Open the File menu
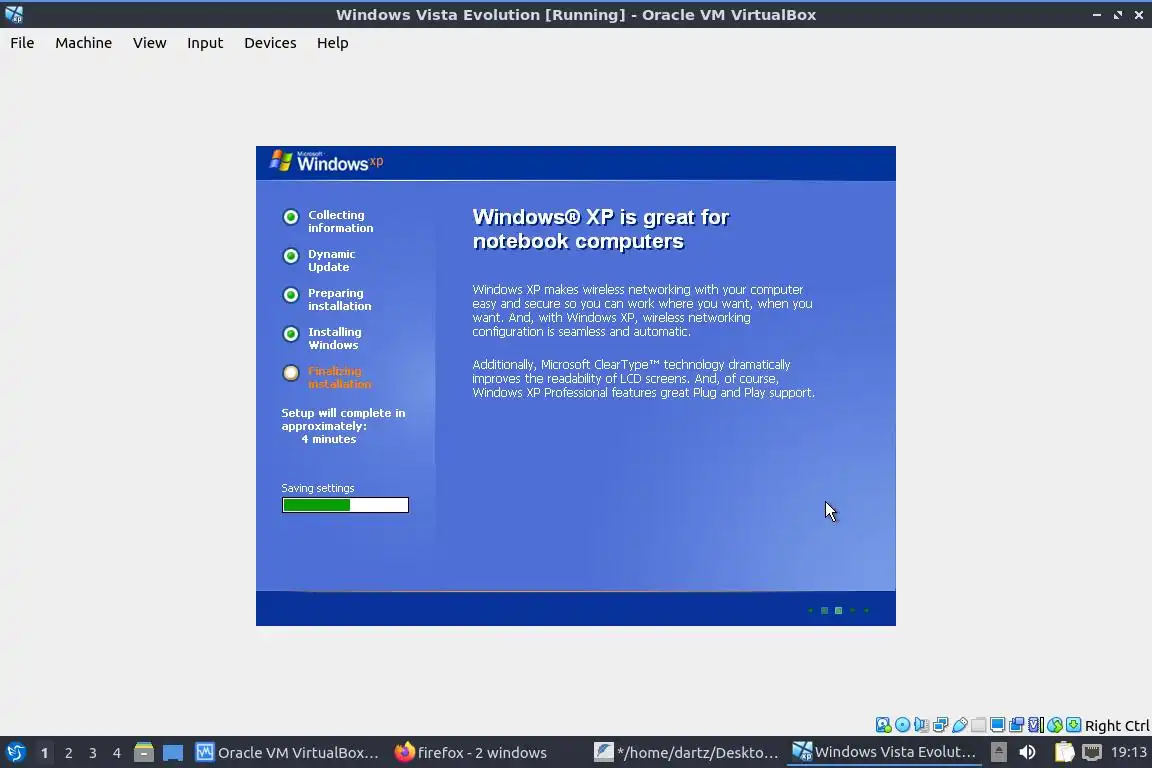Image resolution: width=1152 pixels, height=768 pixels. pos(22,43)
